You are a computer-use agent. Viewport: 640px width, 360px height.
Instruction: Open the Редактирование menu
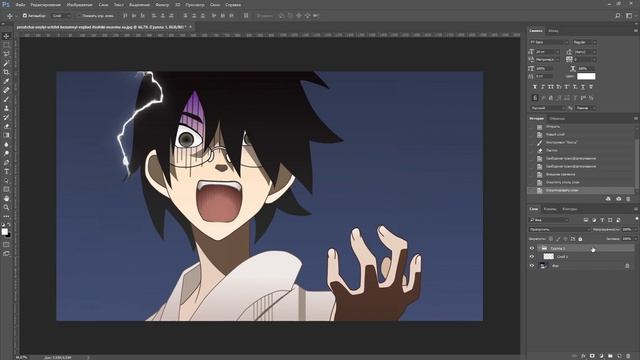pyautogui.click(x=46, y=5)
